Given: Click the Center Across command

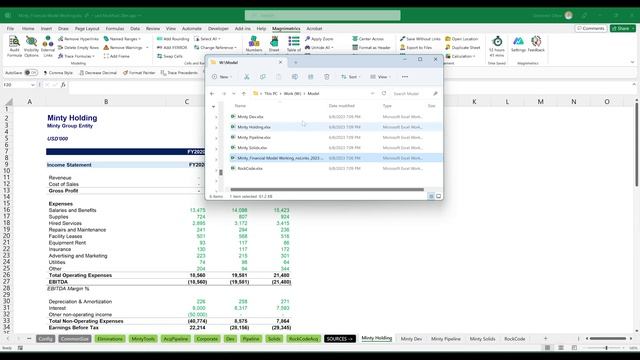Looking at the screenshot, I should pyautogui.click(x=368, y=39).
